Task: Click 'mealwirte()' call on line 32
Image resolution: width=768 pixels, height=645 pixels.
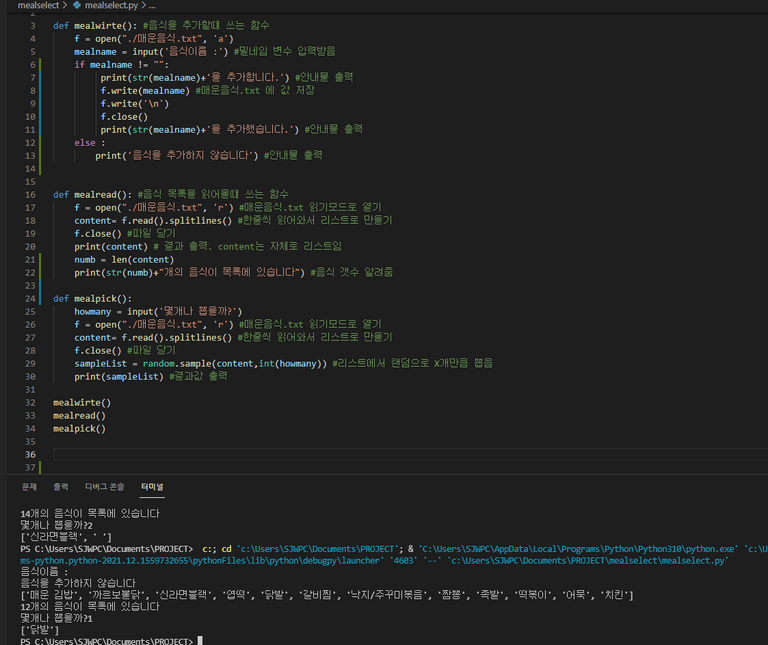Action: point(82,403)
